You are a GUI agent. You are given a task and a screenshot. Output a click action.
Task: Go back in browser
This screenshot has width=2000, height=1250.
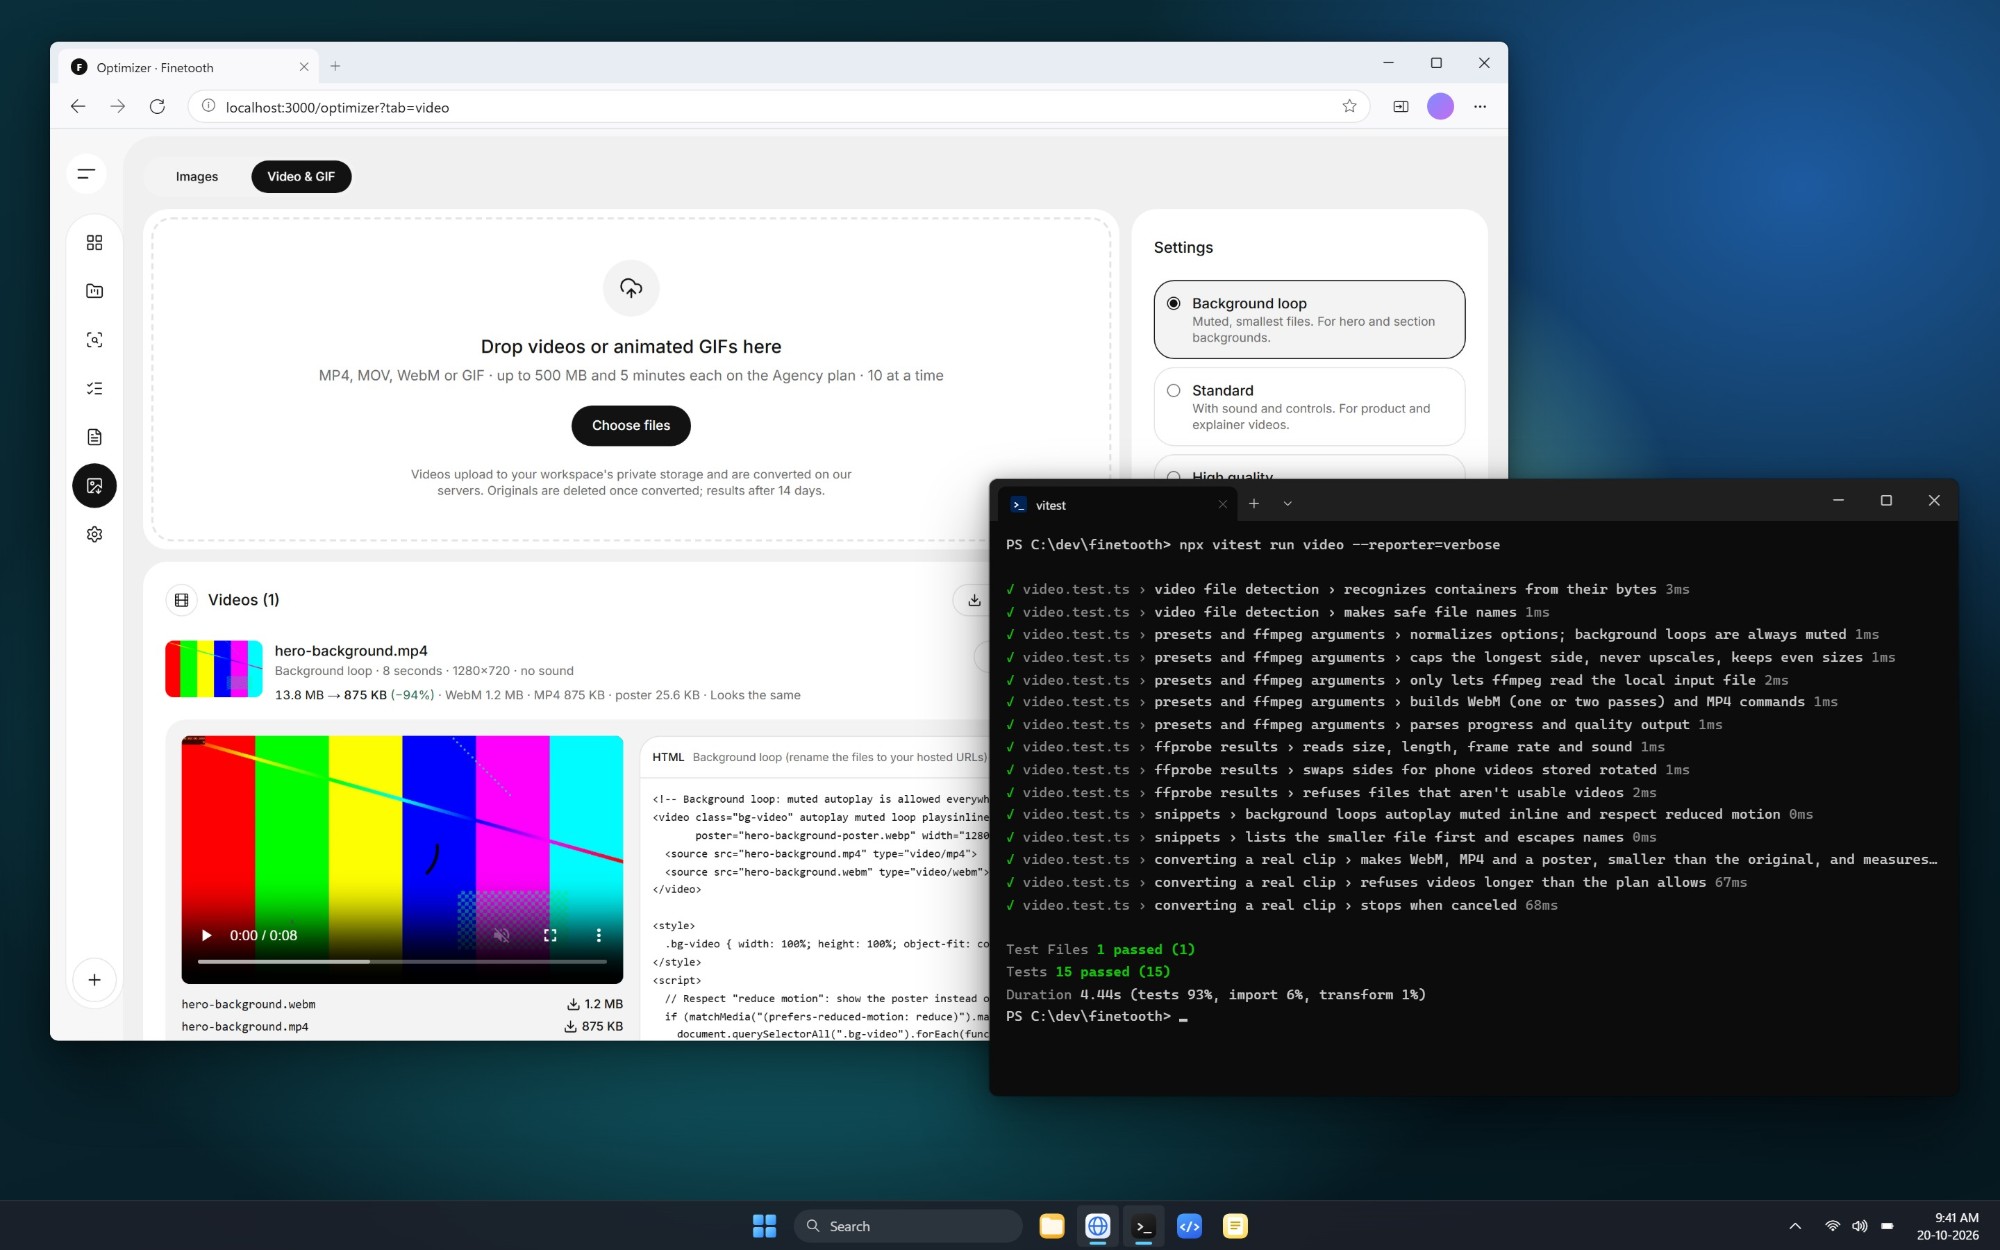coord(78,106)
